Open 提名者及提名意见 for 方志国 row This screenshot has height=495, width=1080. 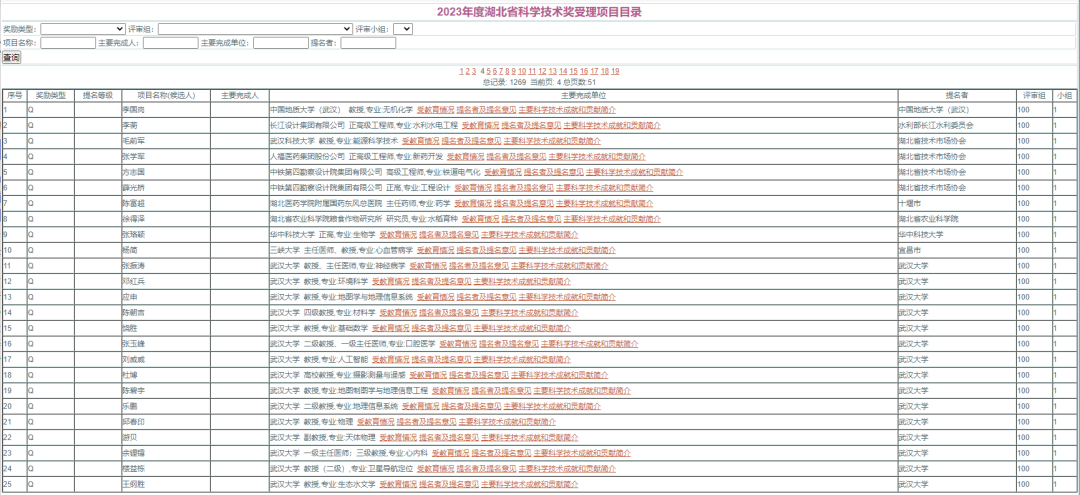point(554,171)
